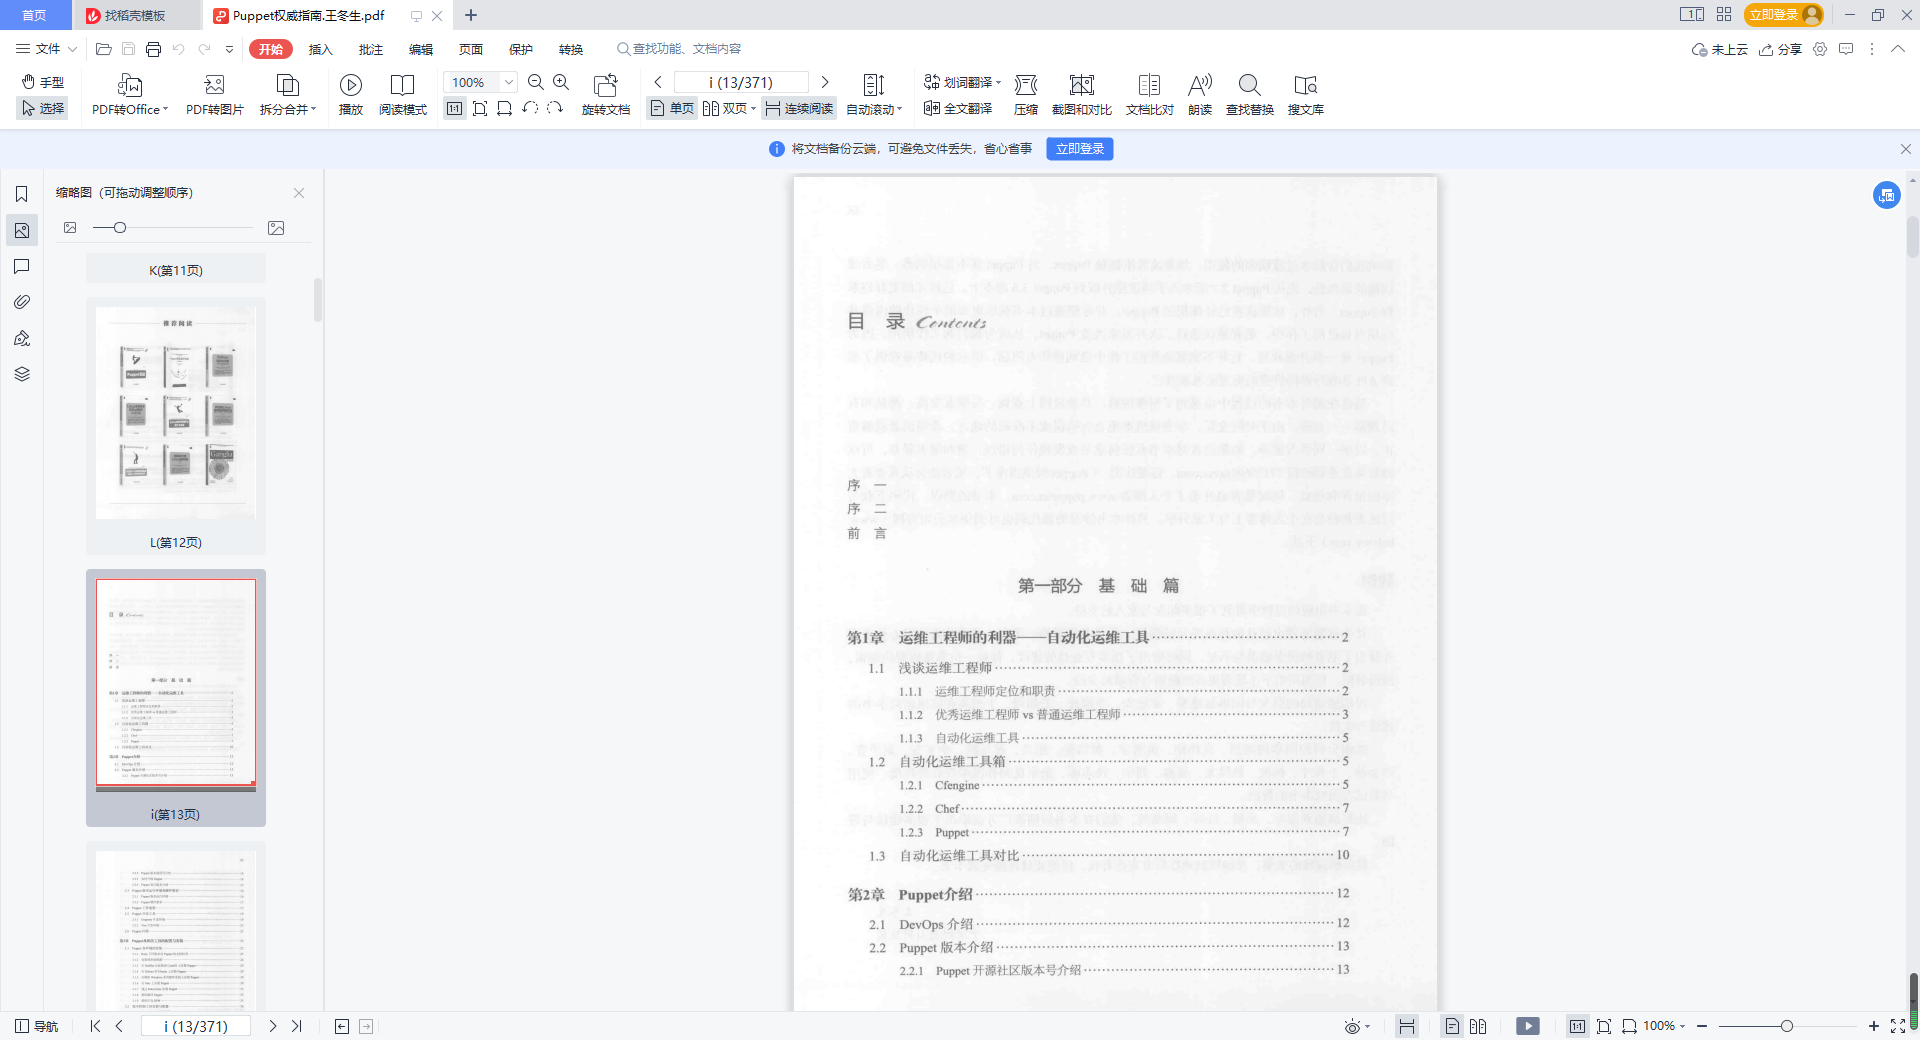
Task: Open 截图和对比 screenshot tool
Action: (1082, 95)
